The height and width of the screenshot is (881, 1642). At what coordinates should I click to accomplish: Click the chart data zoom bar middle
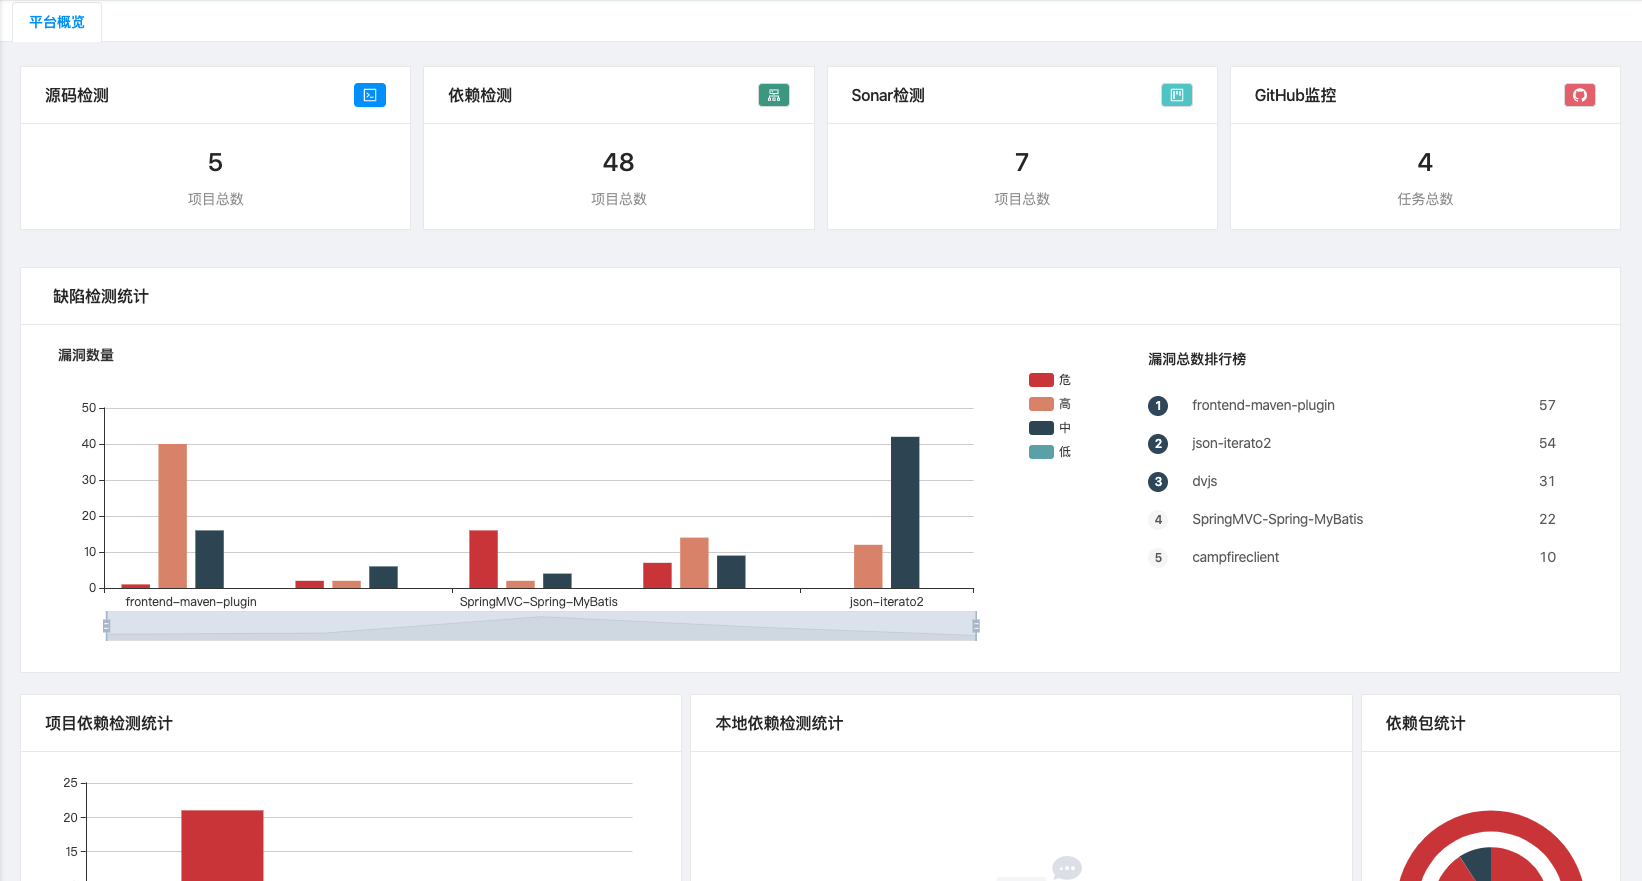pos(541,626)
